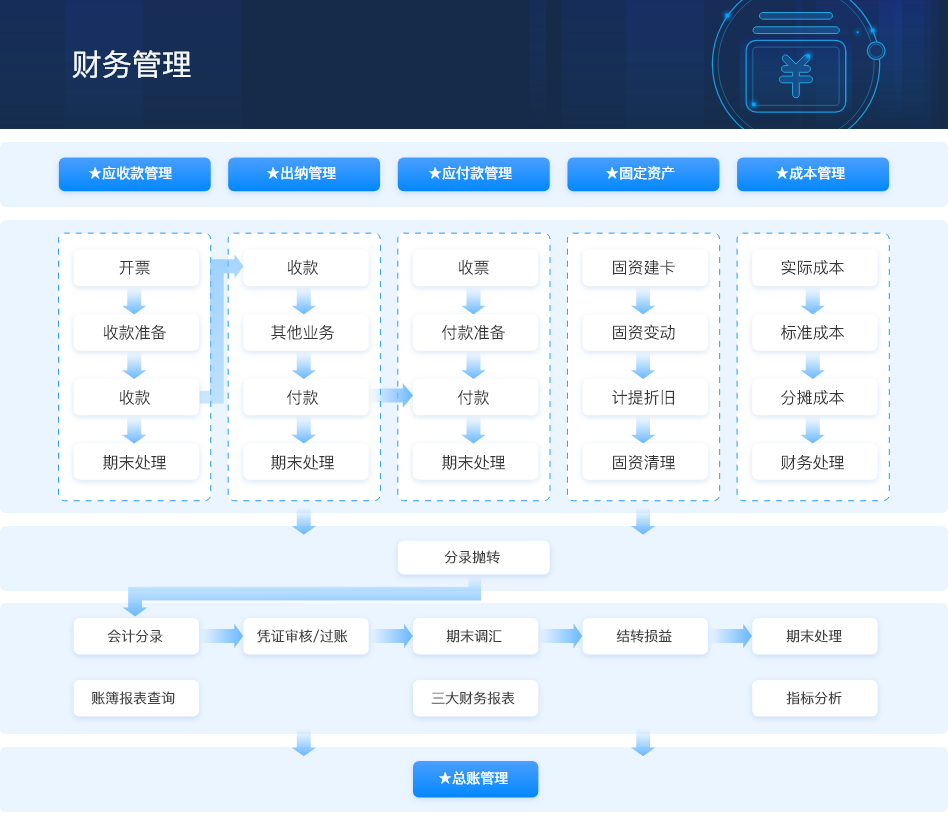Open the ★应付款管理 module button
948x824 pixels.
tap(473, 174)
